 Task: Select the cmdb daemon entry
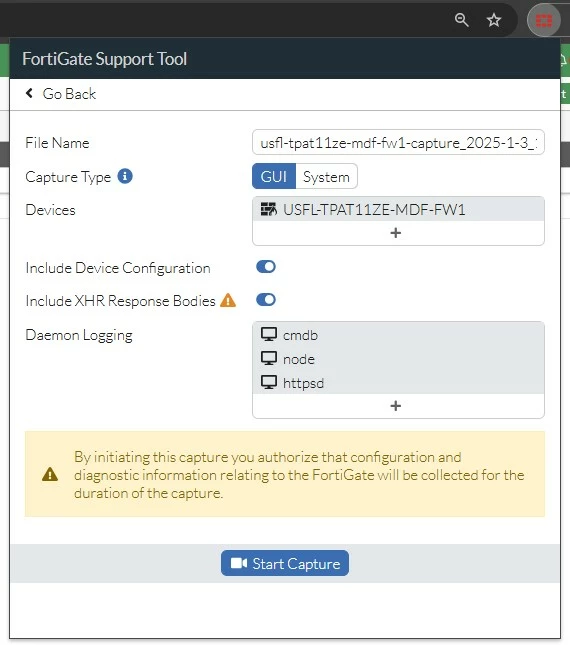[x=398, y=335]
